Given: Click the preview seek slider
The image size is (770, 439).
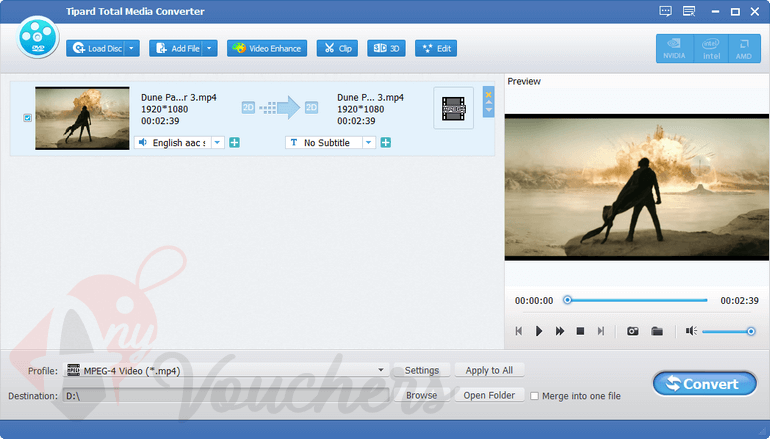Looking at the screenshot, I should coord(637,300).
